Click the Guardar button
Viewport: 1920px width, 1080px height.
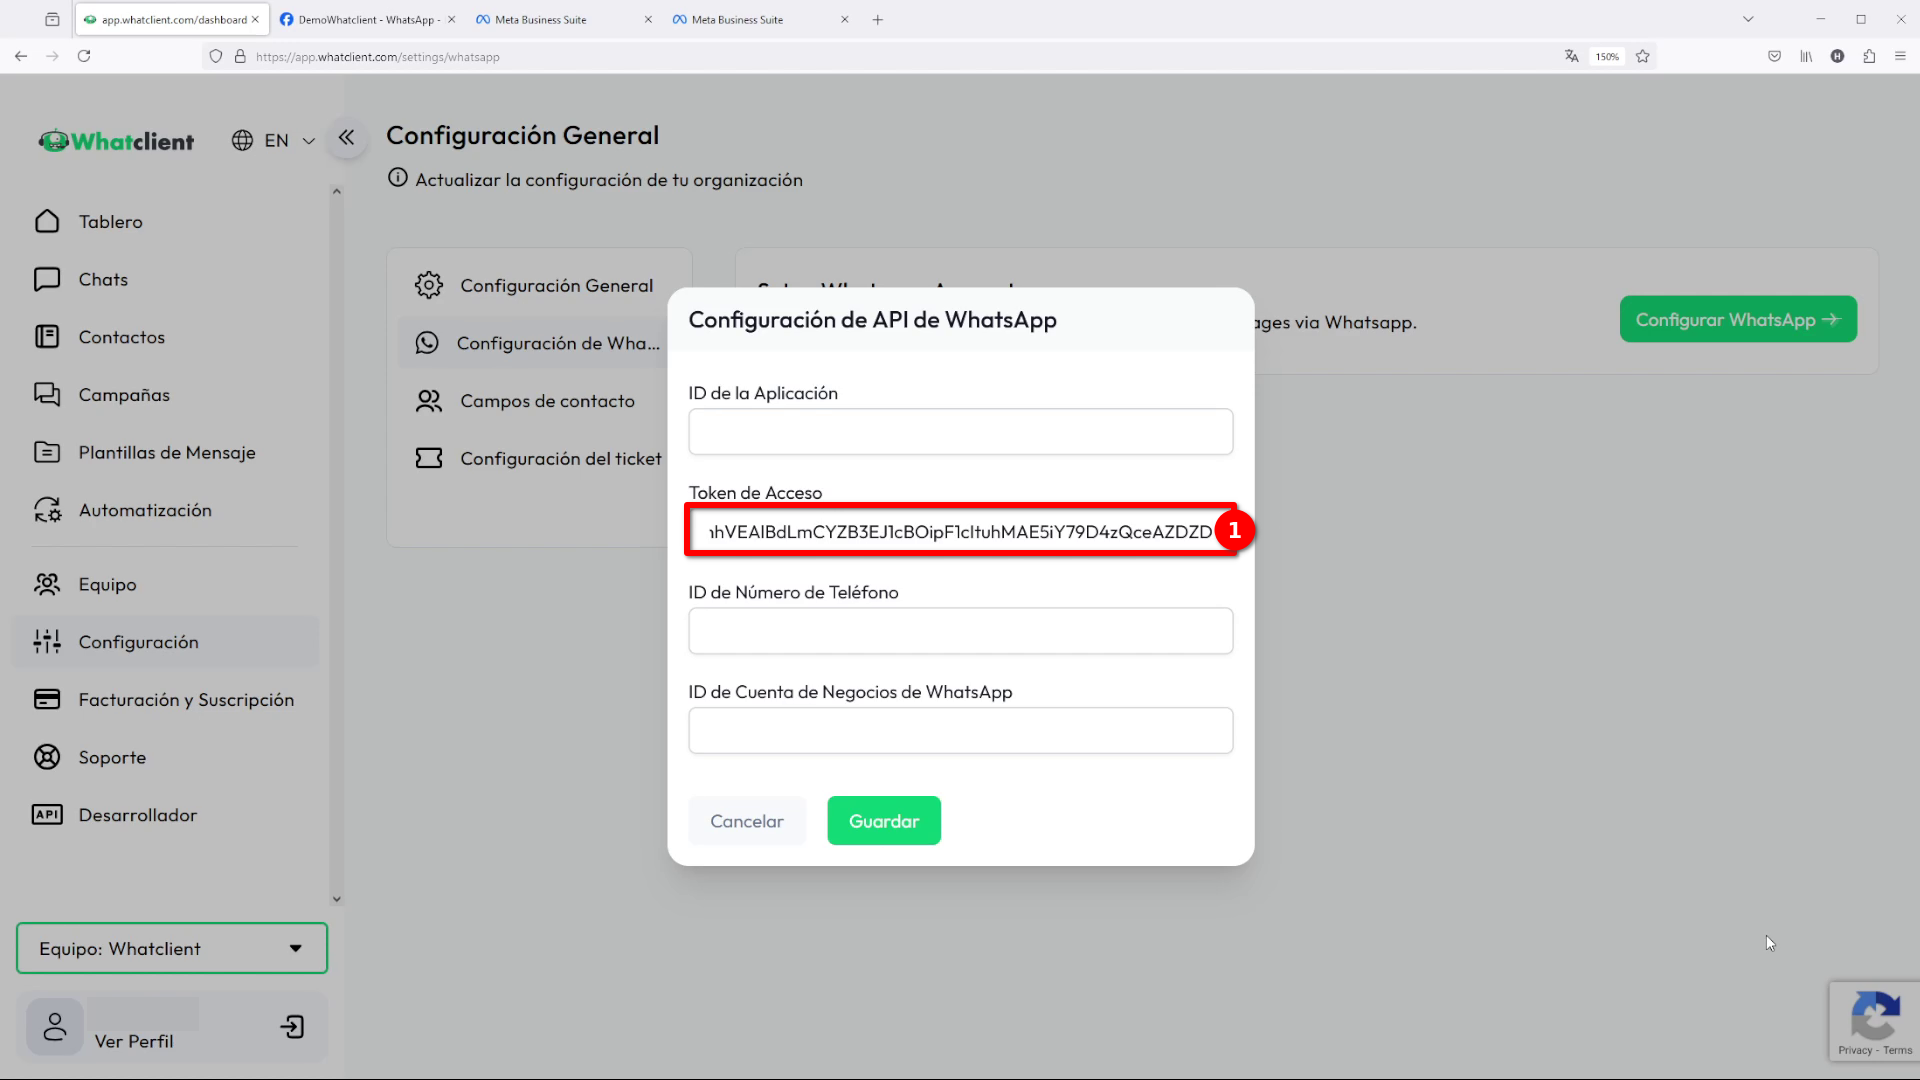click(x=884, y=821)
